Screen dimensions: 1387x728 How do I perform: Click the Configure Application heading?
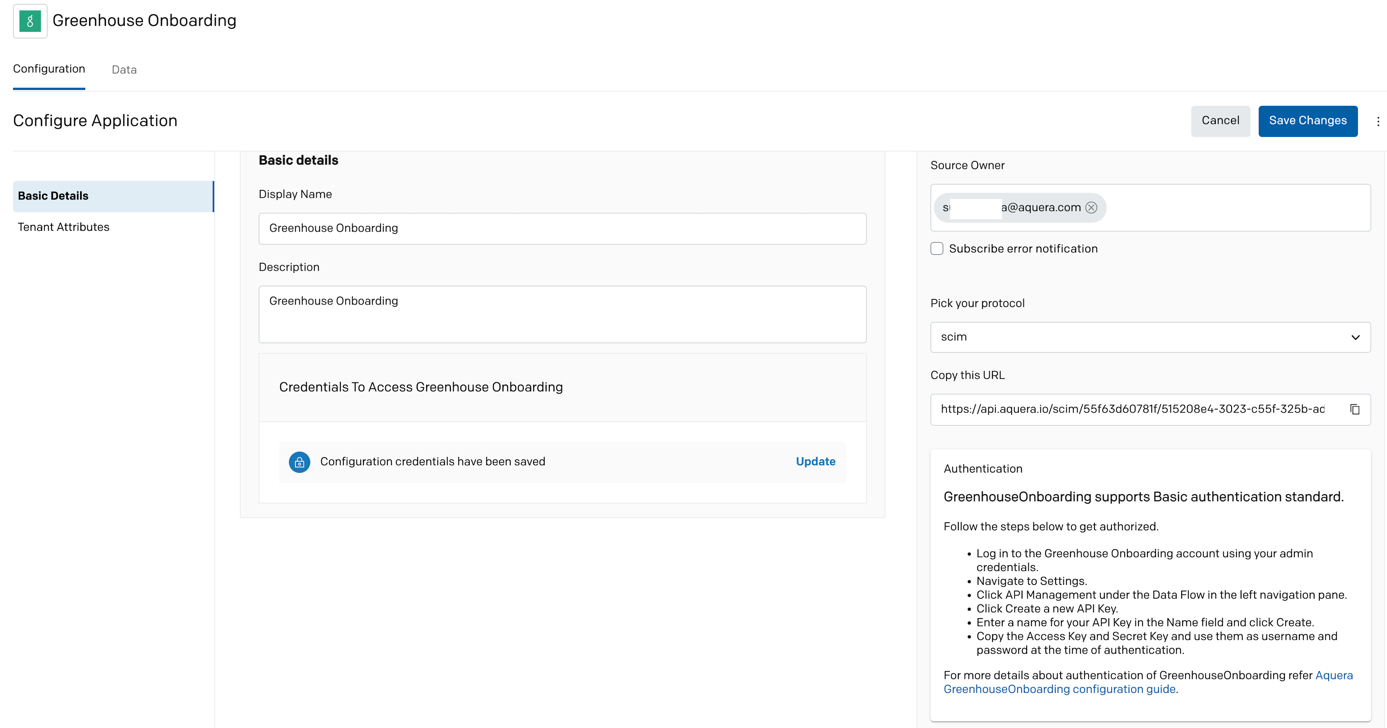click(x=95, y=121)
